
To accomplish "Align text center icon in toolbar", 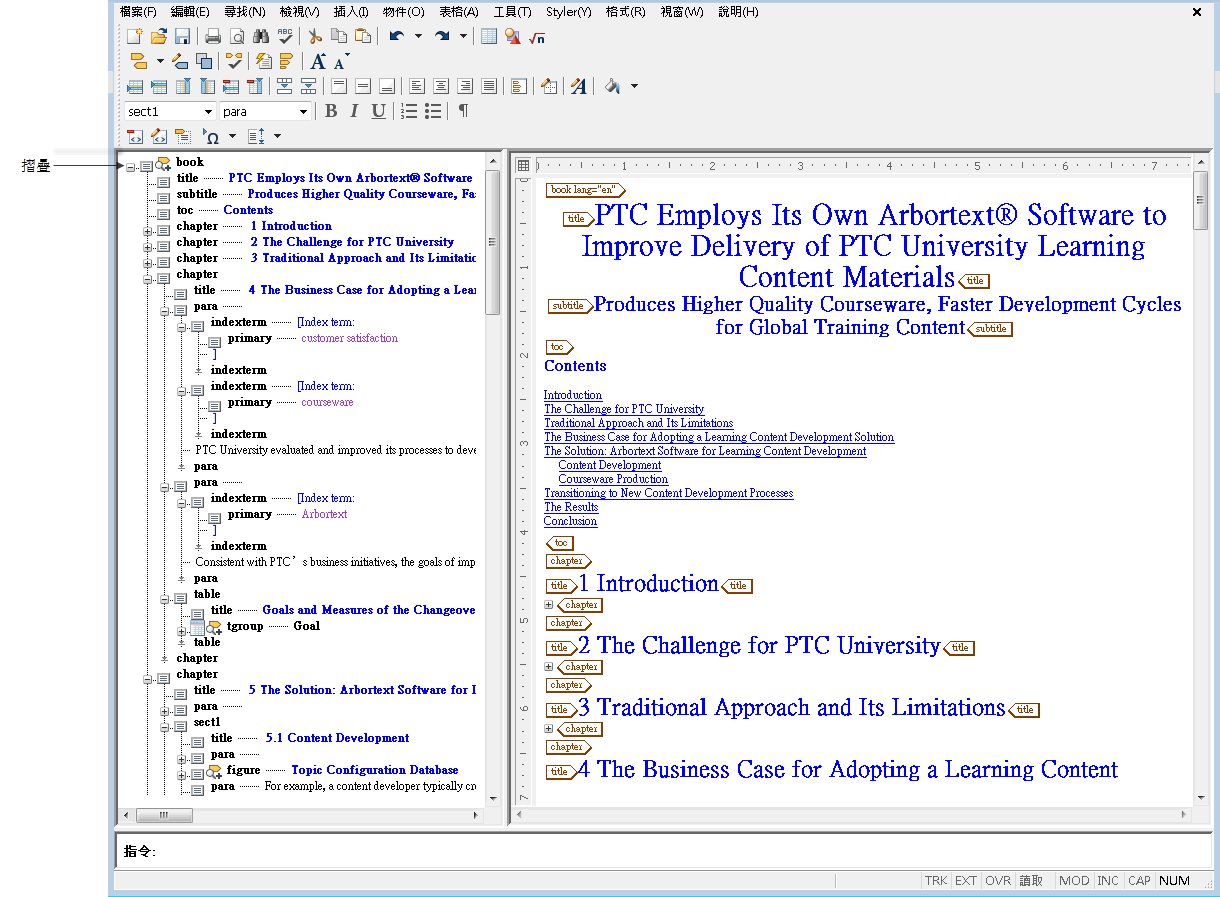I will [x=441, y=87].
